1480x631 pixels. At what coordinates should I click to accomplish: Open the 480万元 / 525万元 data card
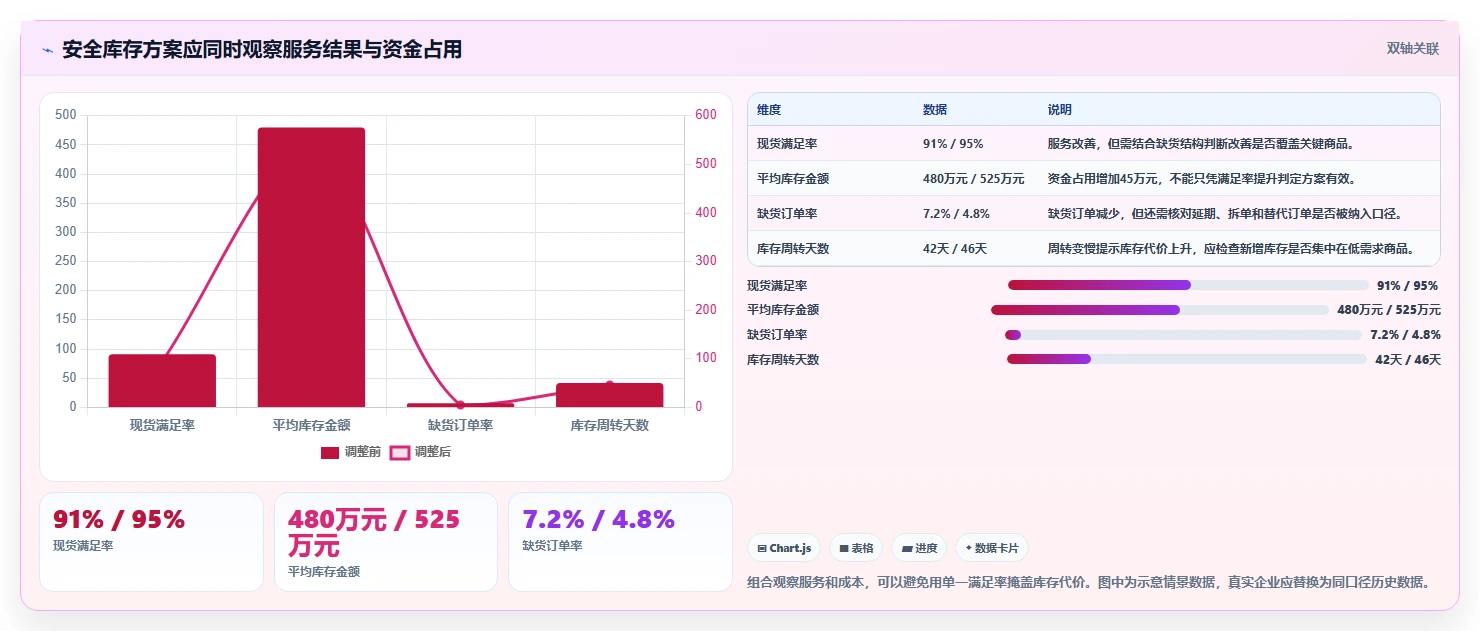386,542
